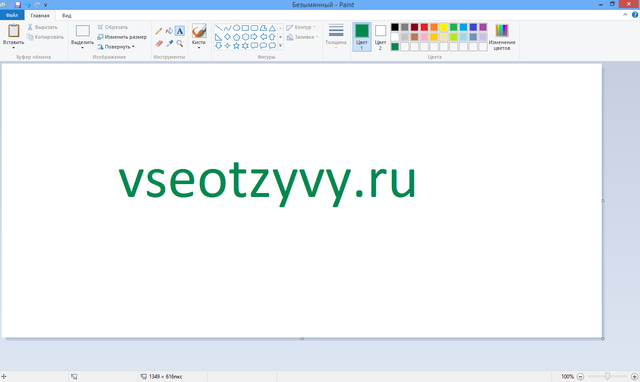Activate Цвет 2 background color

pyautogui.click(x=380, y=37)
